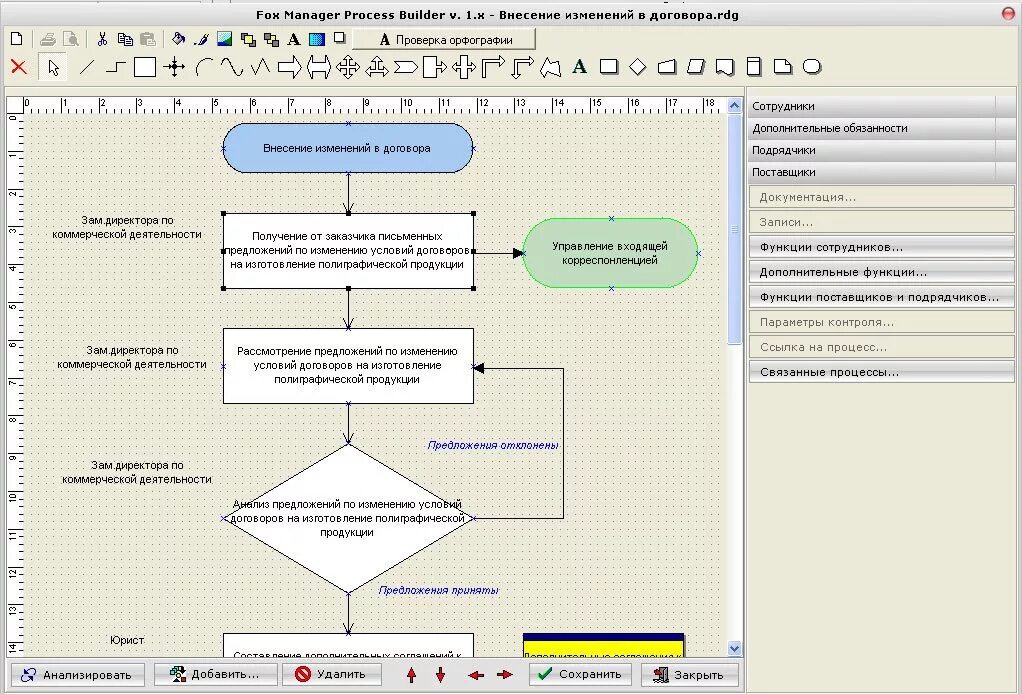
Task: Select the decision diamond shape
Action: coord(637,66)
